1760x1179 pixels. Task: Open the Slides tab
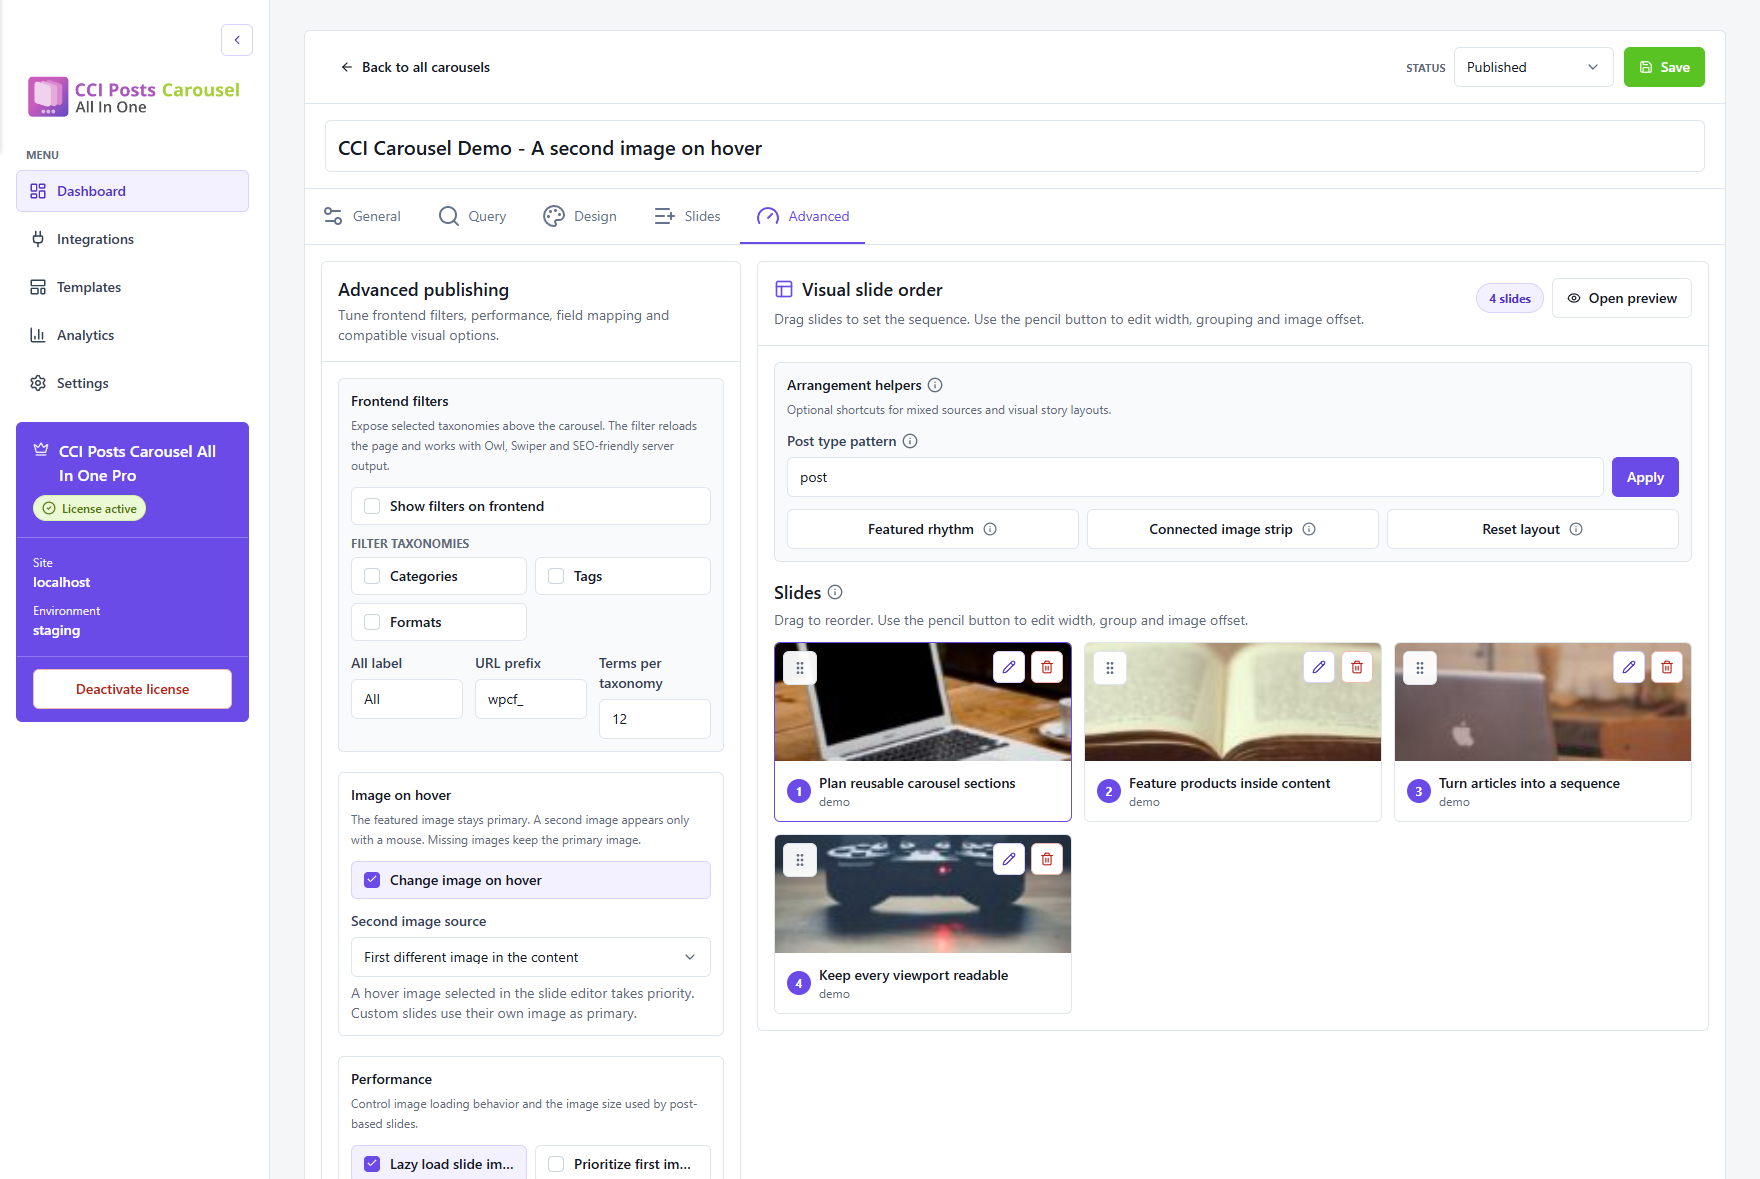(687, 216)
